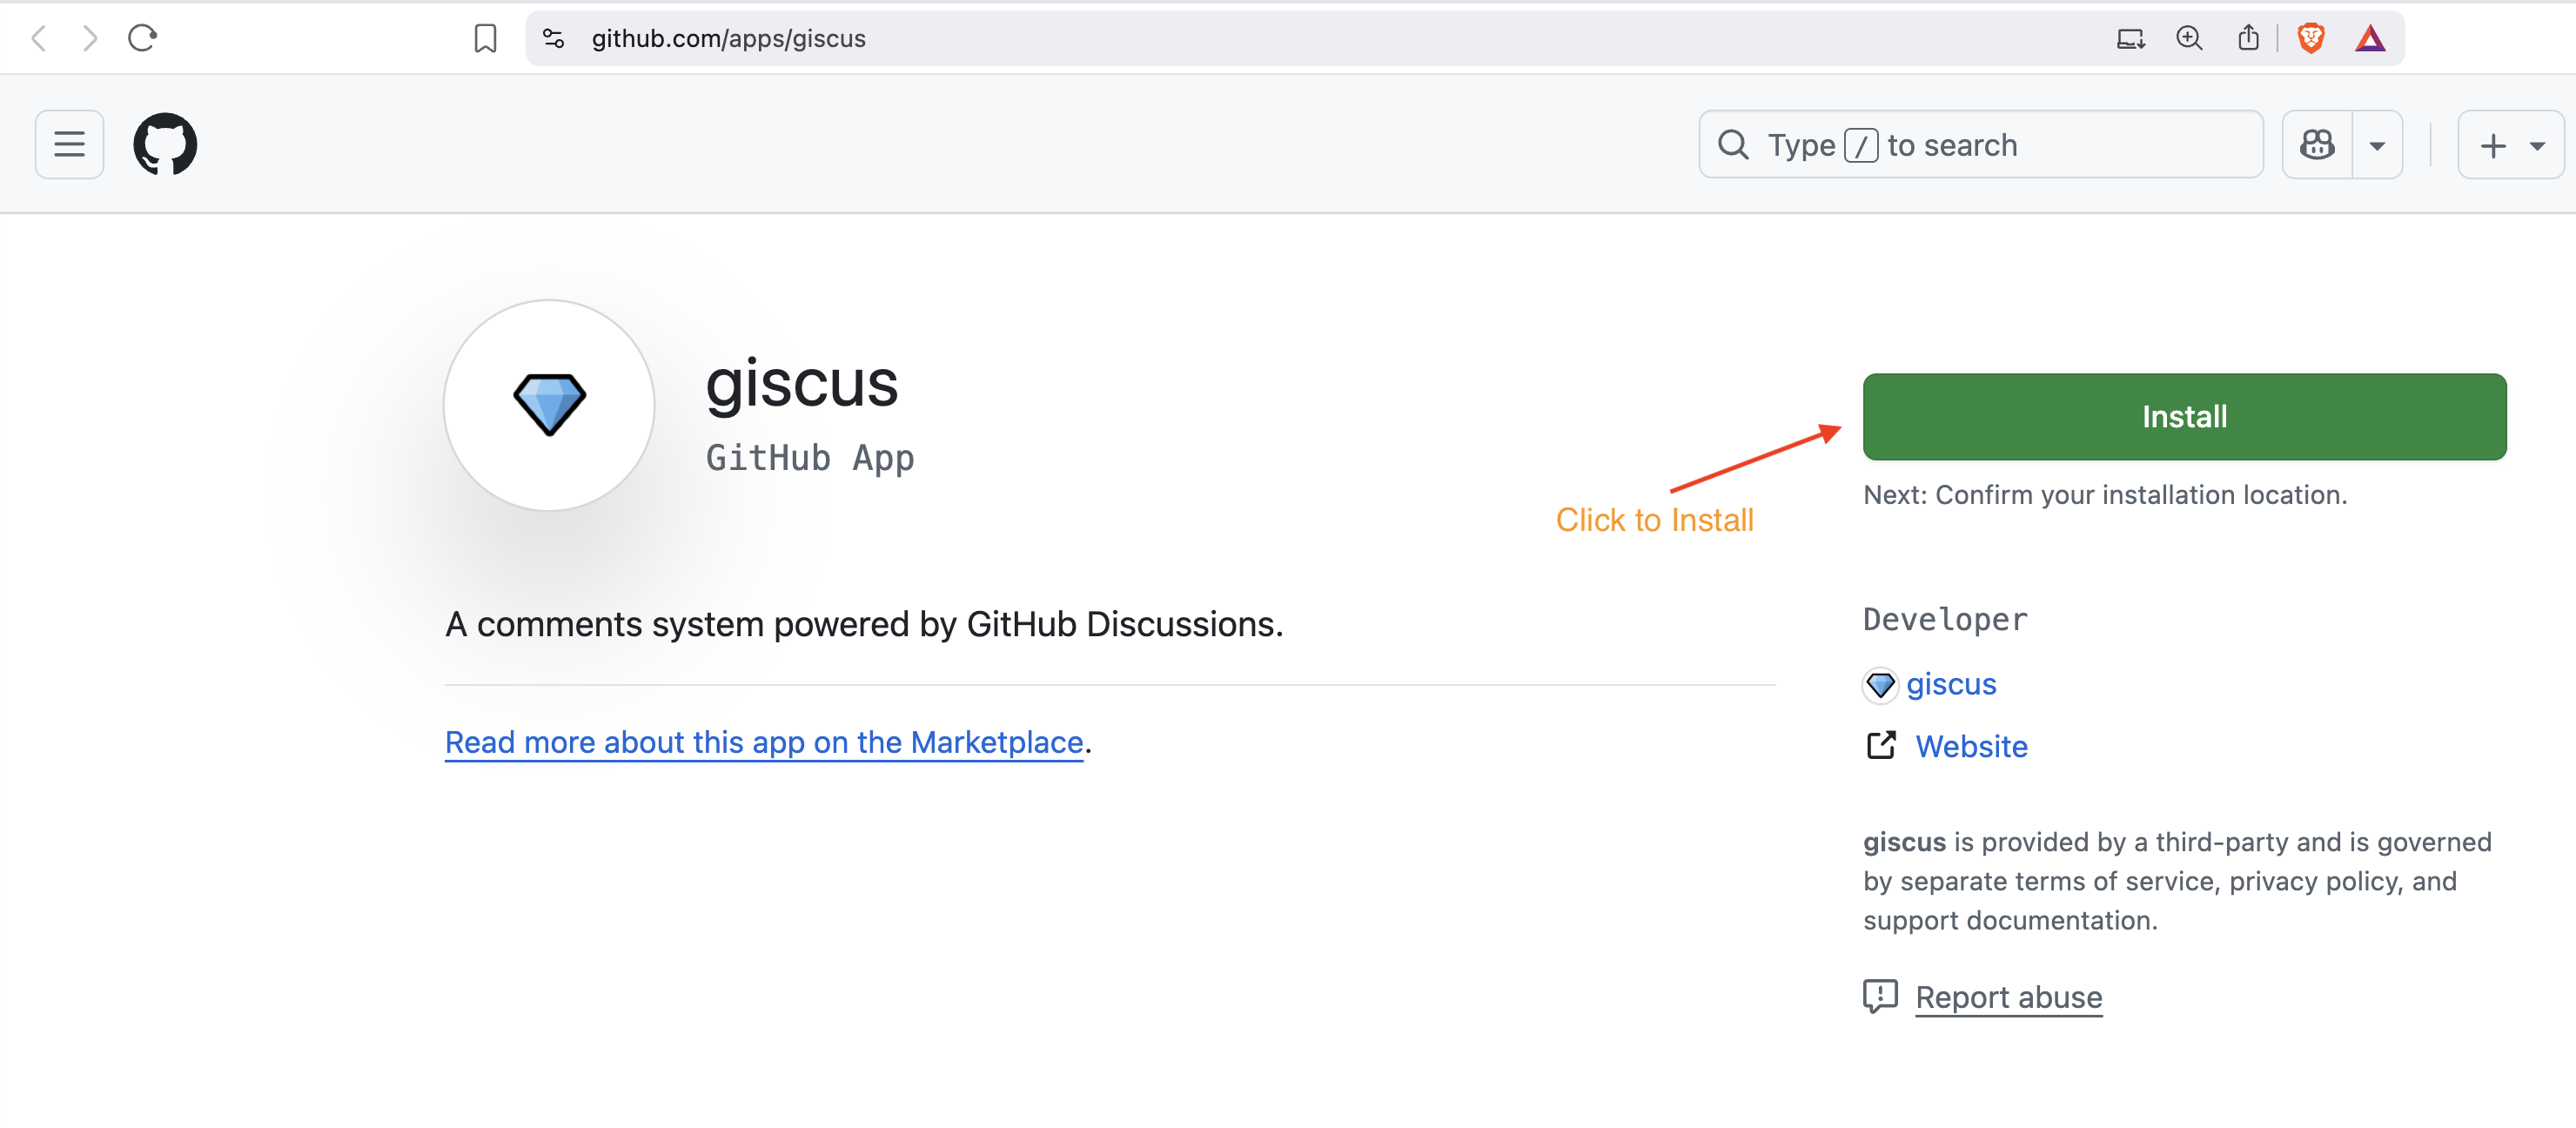This screenshot has width=2576, height=1128.
Task: Bookmark this page with bookmark icon
Action: (x=485, y=38)
